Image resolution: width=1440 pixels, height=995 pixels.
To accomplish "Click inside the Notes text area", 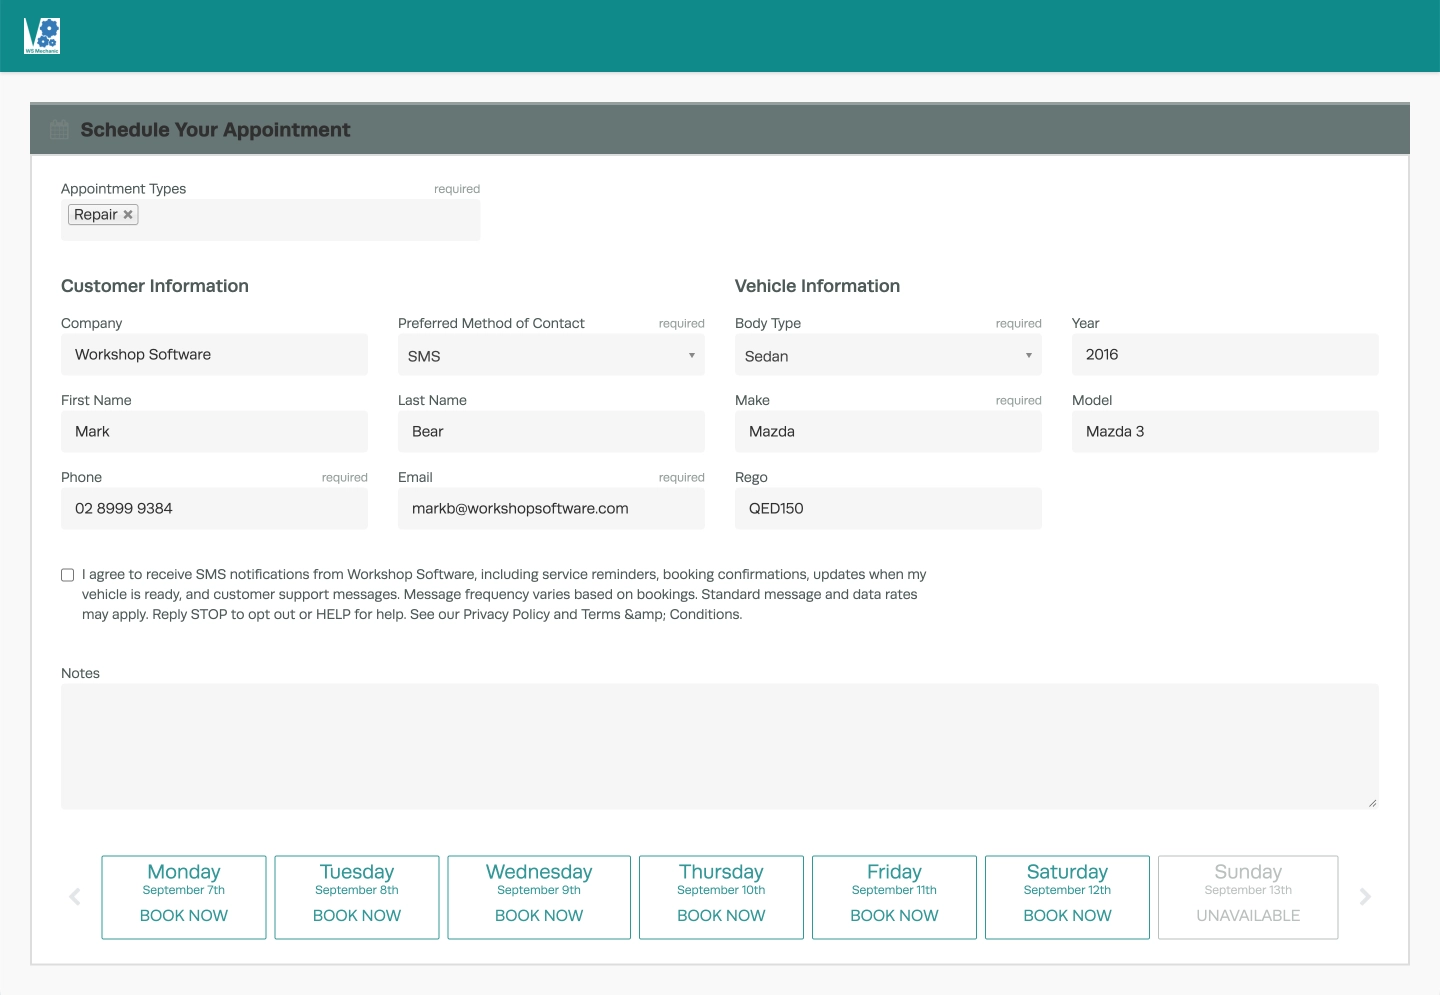I will point(720,747).
